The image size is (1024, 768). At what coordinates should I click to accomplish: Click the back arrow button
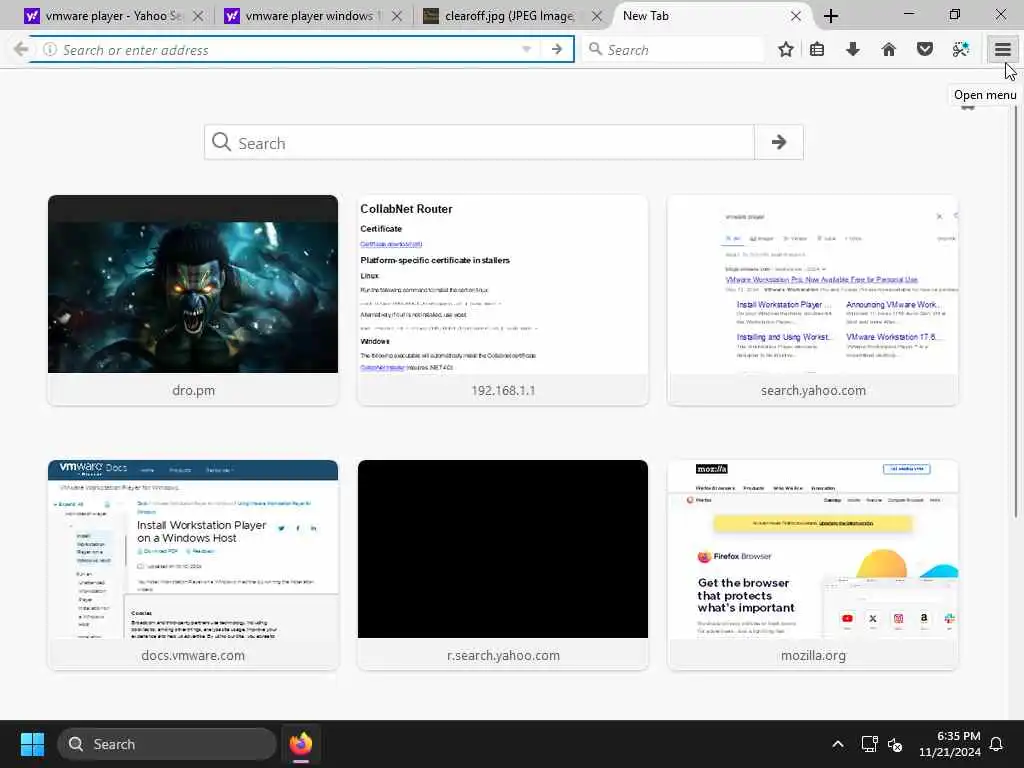(20, 49)
